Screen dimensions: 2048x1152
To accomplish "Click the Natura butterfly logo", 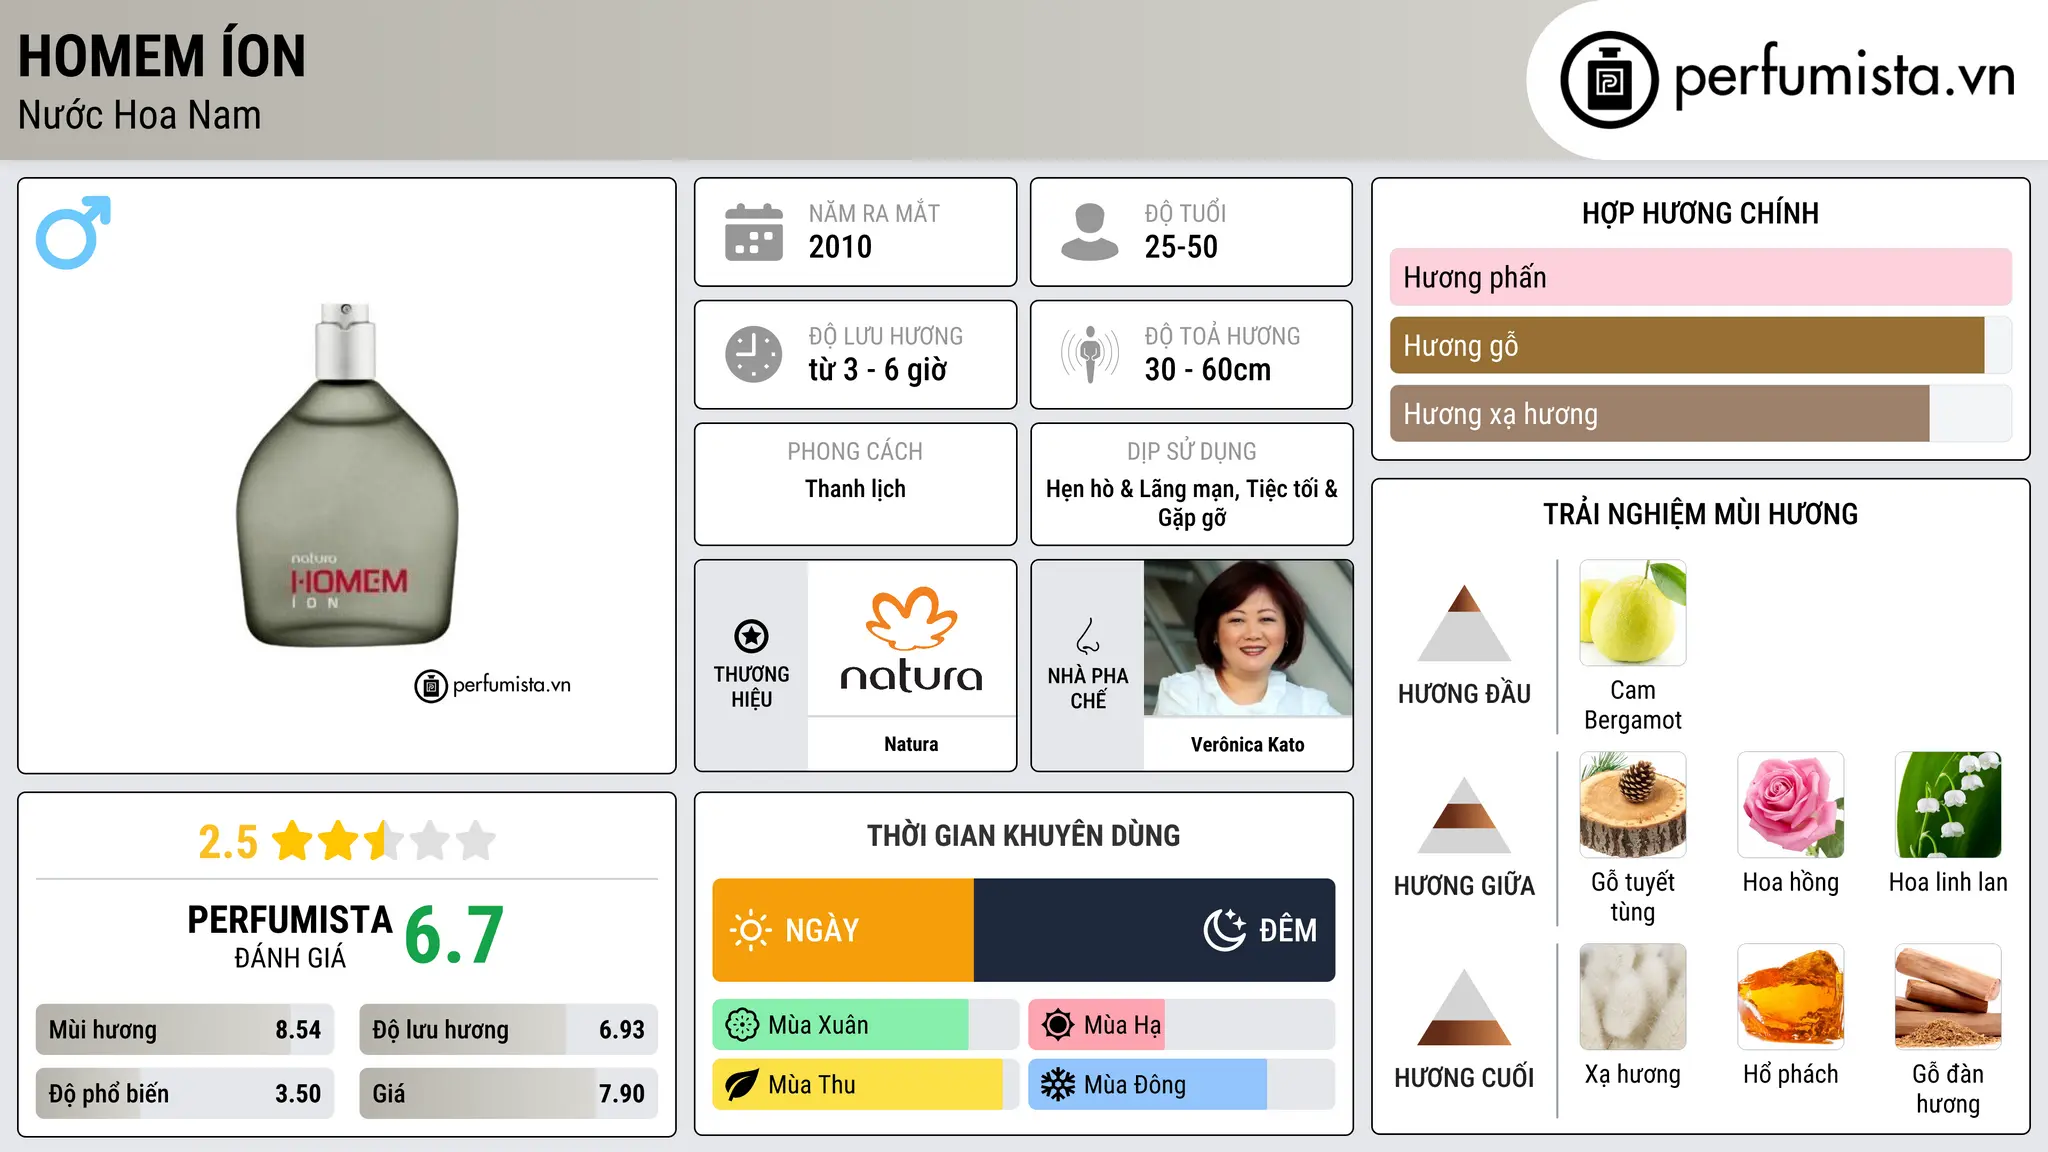I will 911,619.
